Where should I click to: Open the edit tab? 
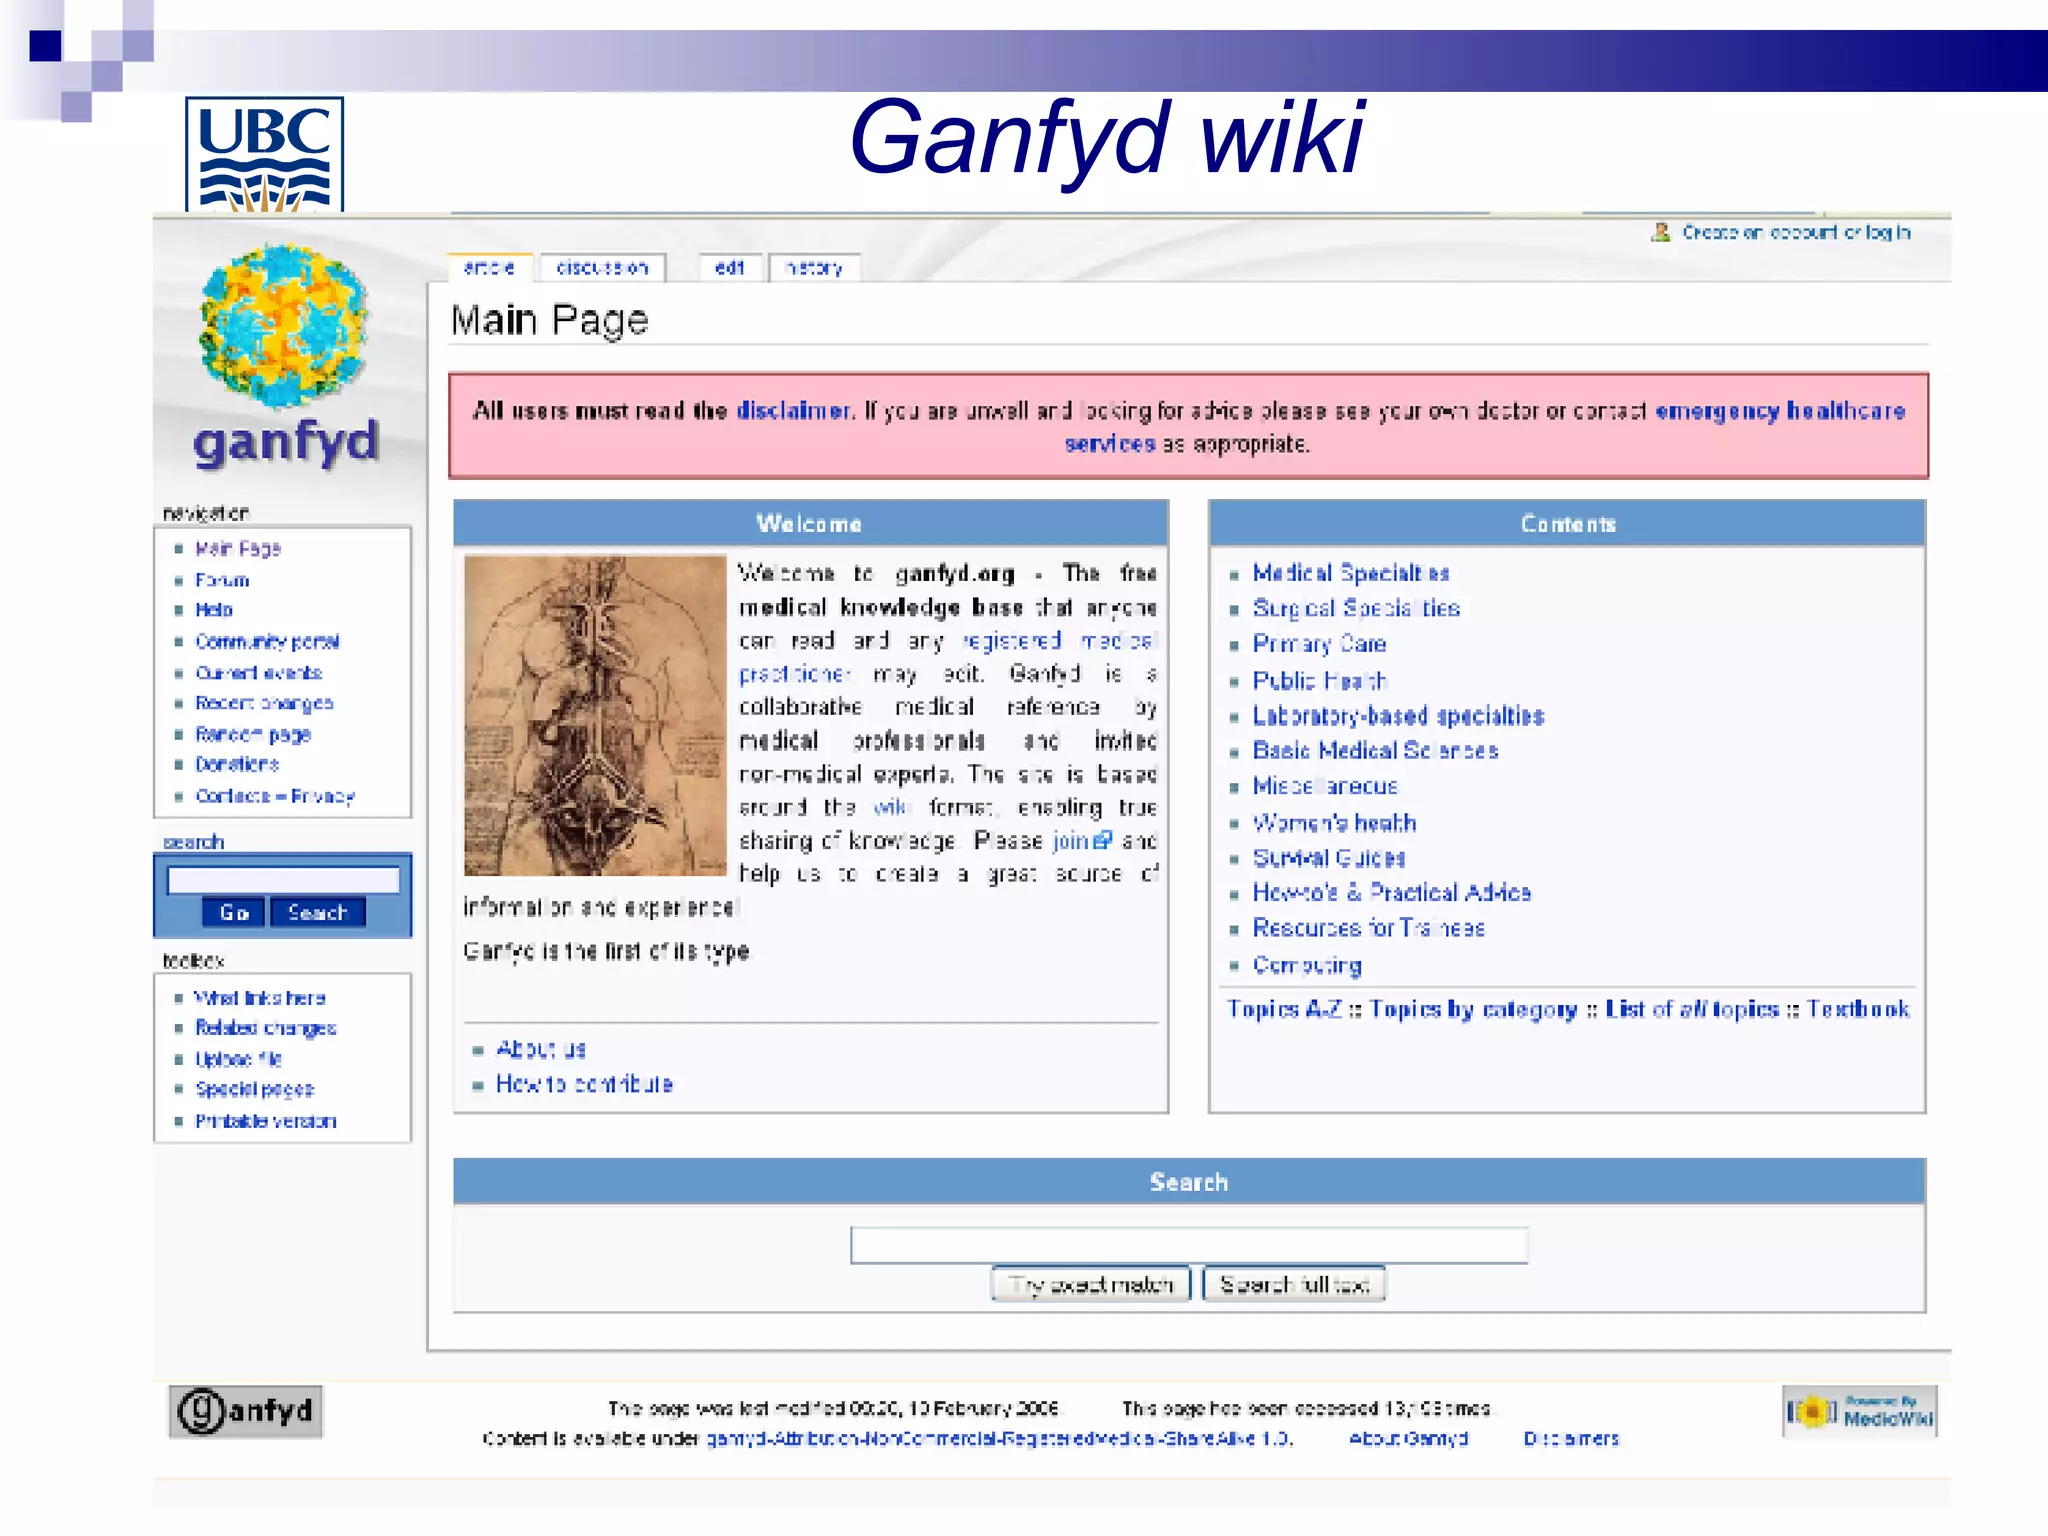pos(730,268)
